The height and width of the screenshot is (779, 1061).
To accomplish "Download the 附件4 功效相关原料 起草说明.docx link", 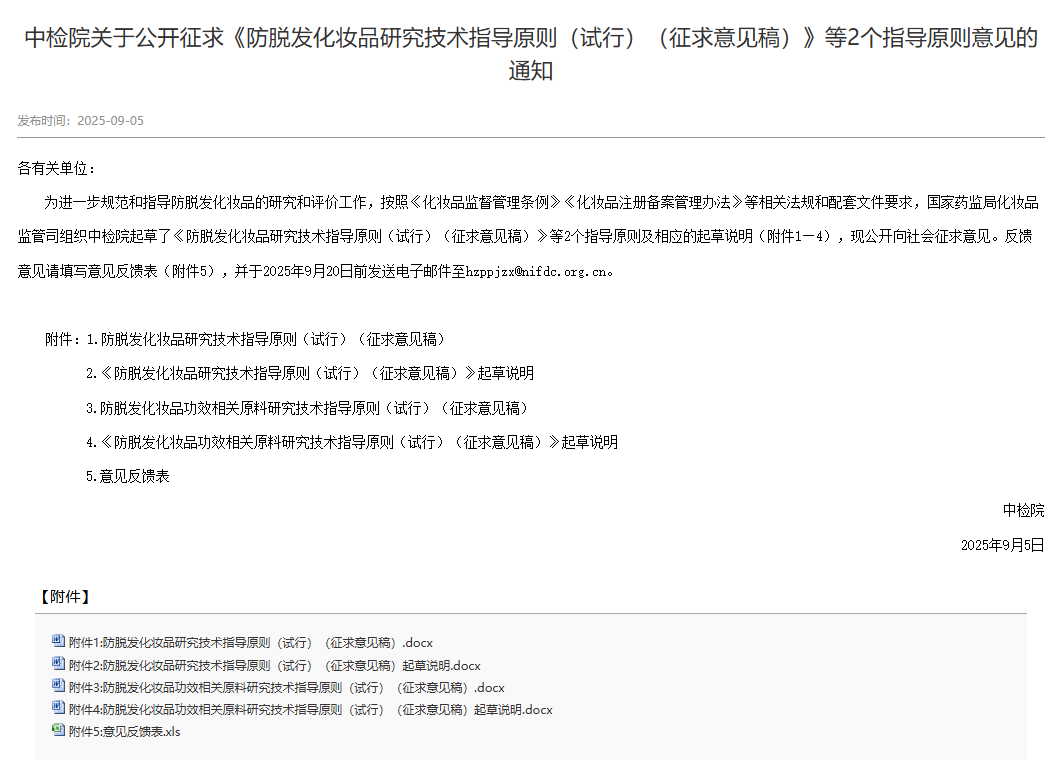I will click(310, 710).
